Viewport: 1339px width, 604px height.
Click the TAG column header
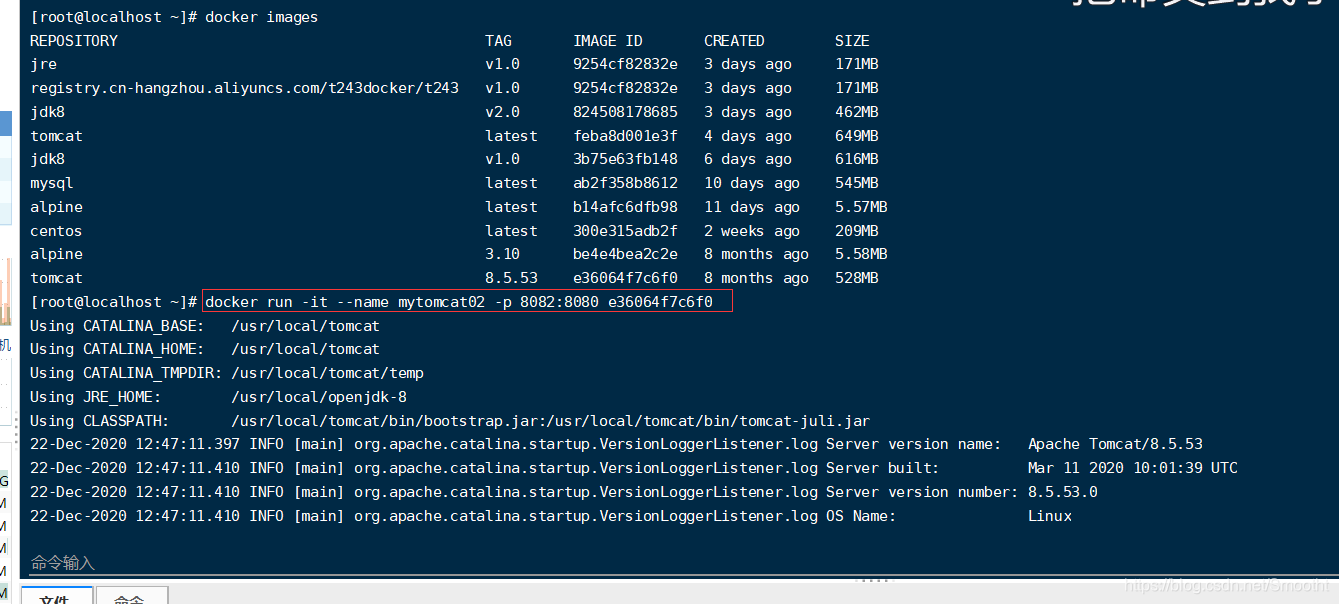coord(498,41)
